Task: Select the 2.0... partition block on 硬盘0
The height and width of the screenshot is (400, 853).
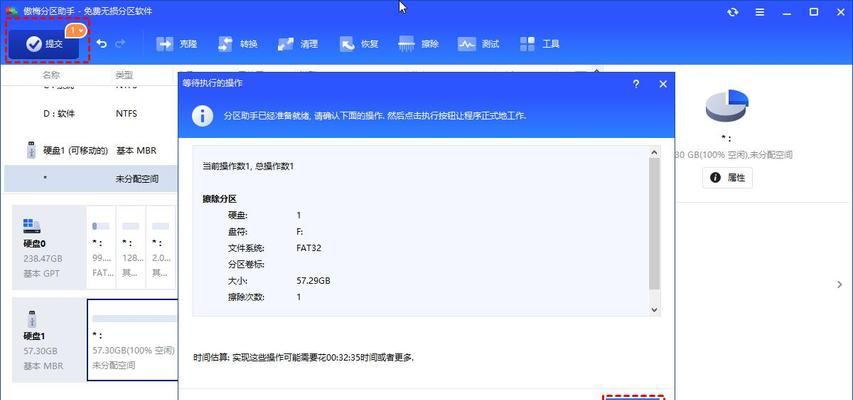Action: pos(160,247)
